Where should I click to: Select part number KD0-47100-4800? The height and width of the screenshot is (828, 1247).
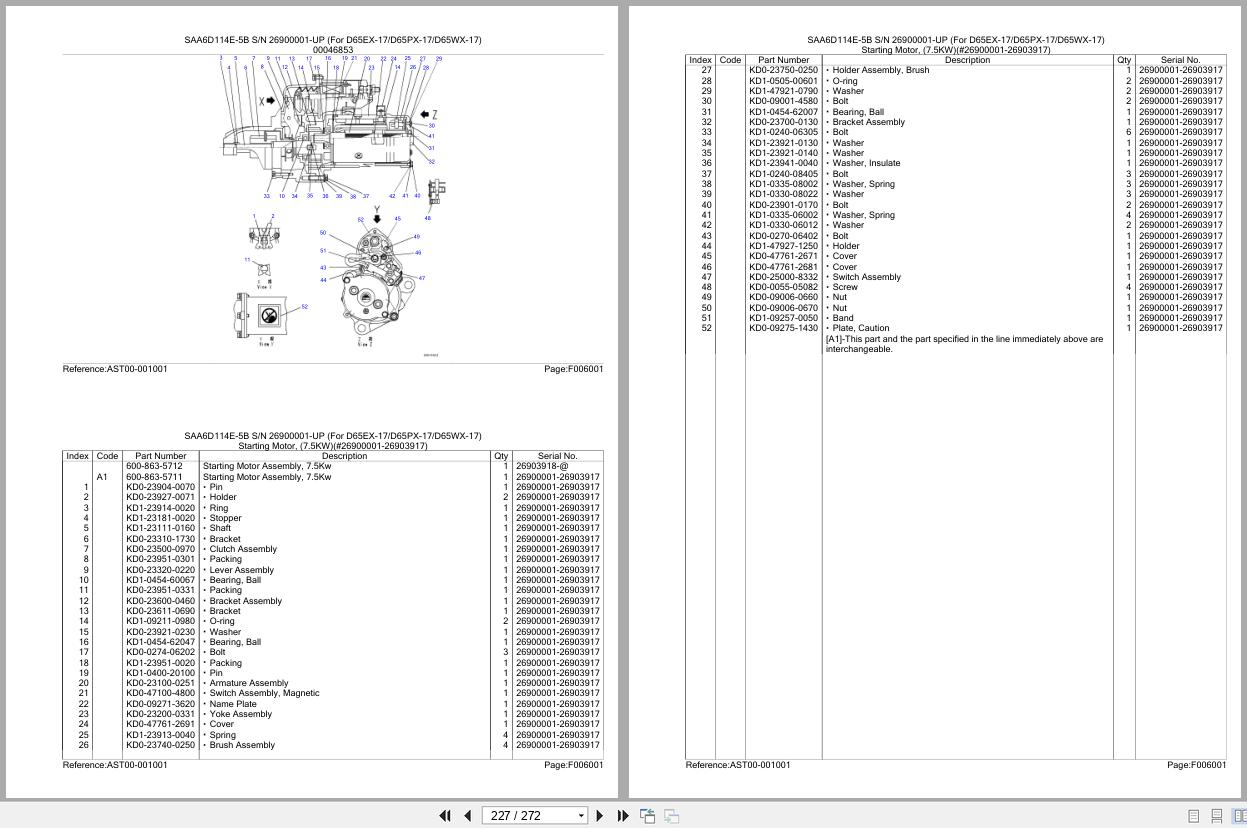161,693
